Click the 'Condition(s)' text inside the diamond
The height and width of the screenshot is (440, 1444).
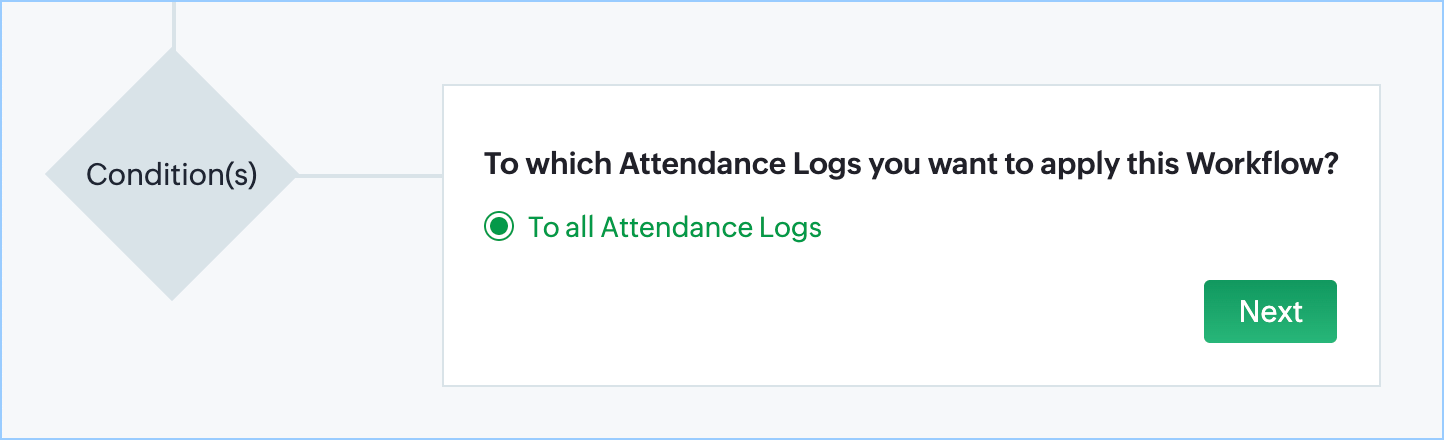172,175
